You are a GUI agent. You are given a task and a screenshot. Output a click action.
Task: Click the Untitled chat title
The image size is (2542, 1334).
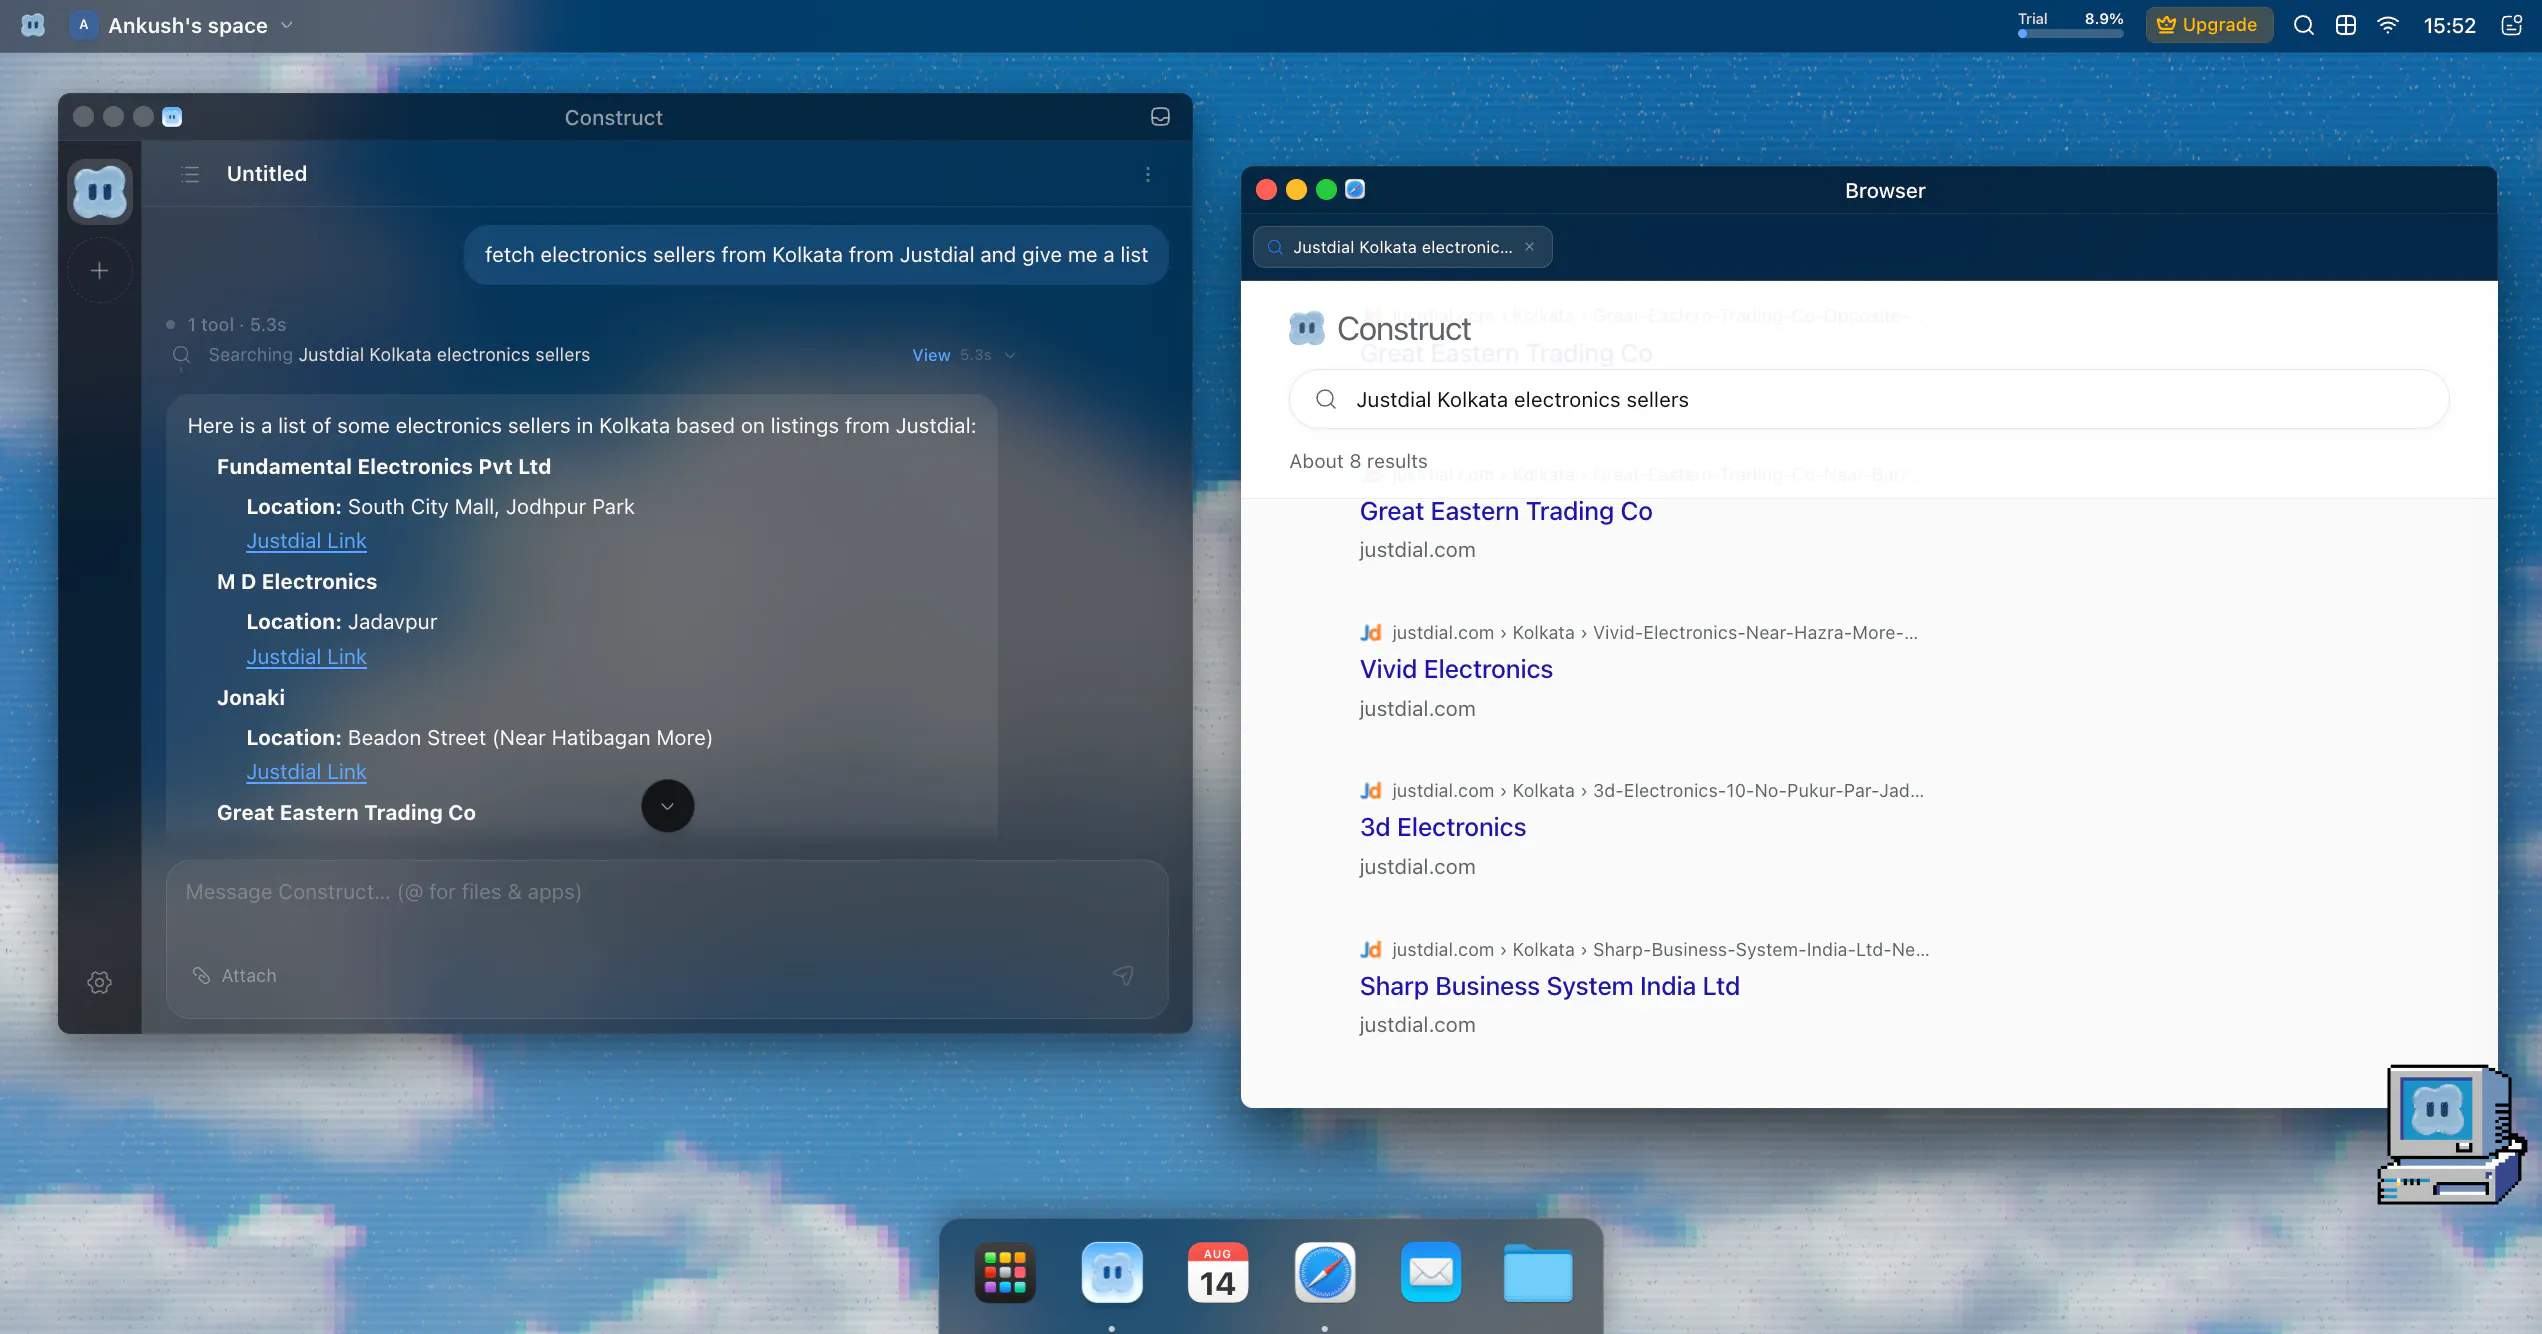[267, 174]
